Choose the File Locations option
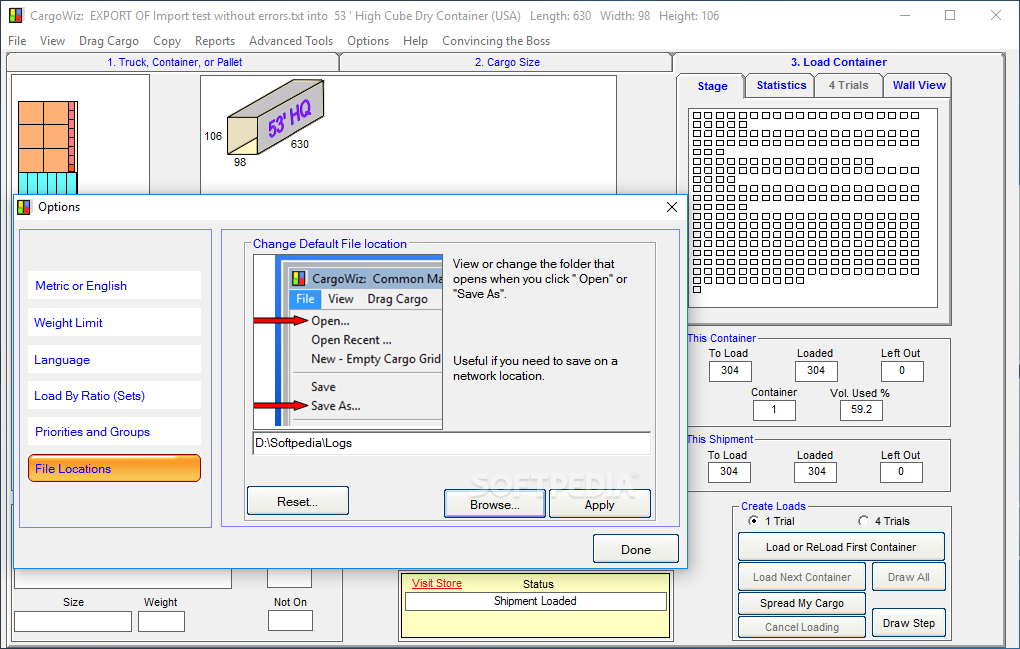Screen dimensions: 1020x649 click(114, 468)
